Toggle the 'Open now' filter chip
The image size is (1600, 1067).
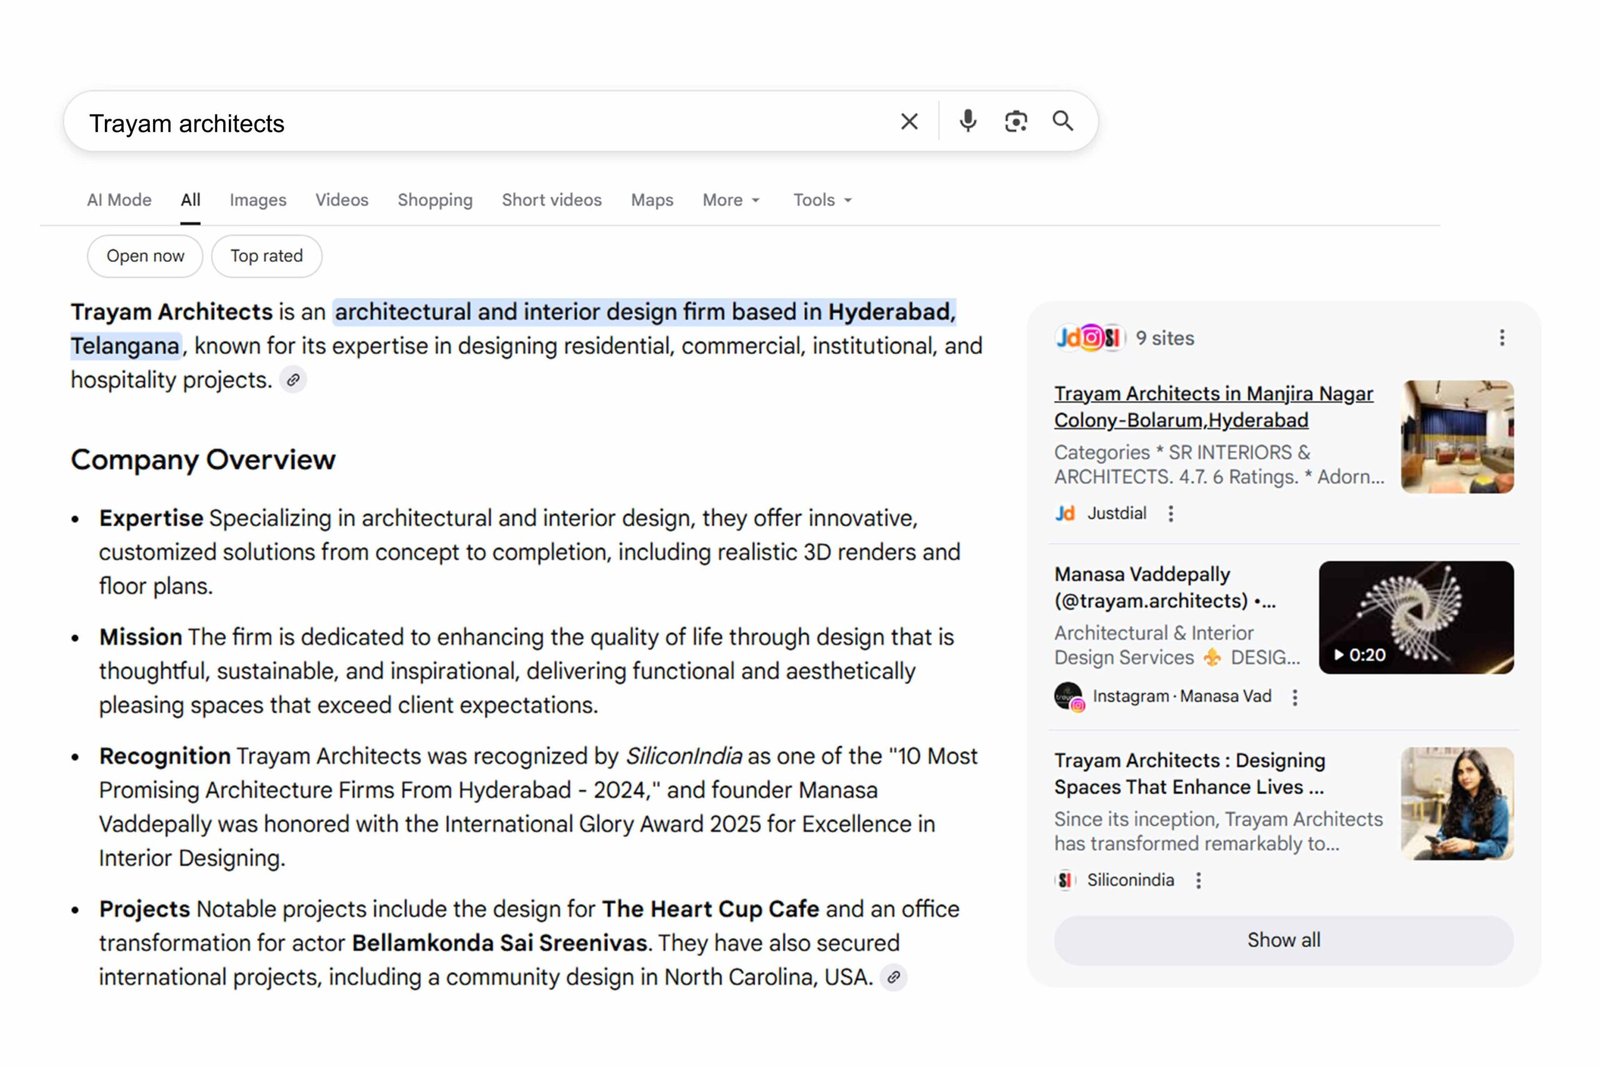[x=145, y=256]
